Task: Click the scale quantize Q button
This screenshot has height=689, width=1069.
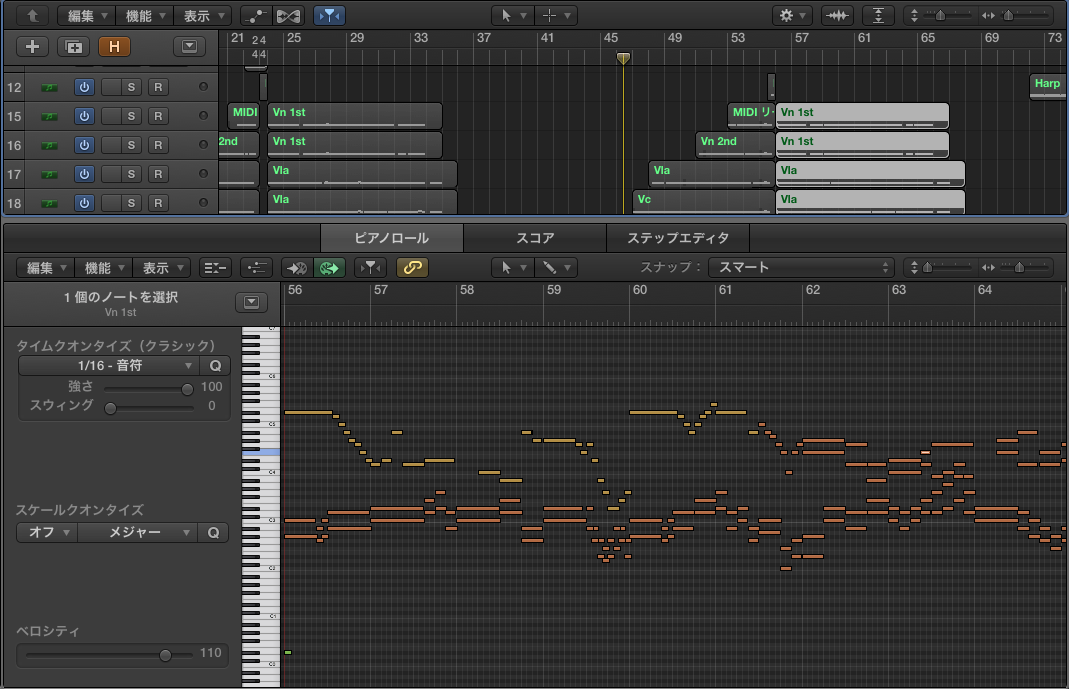Action: tap(213, 532)
